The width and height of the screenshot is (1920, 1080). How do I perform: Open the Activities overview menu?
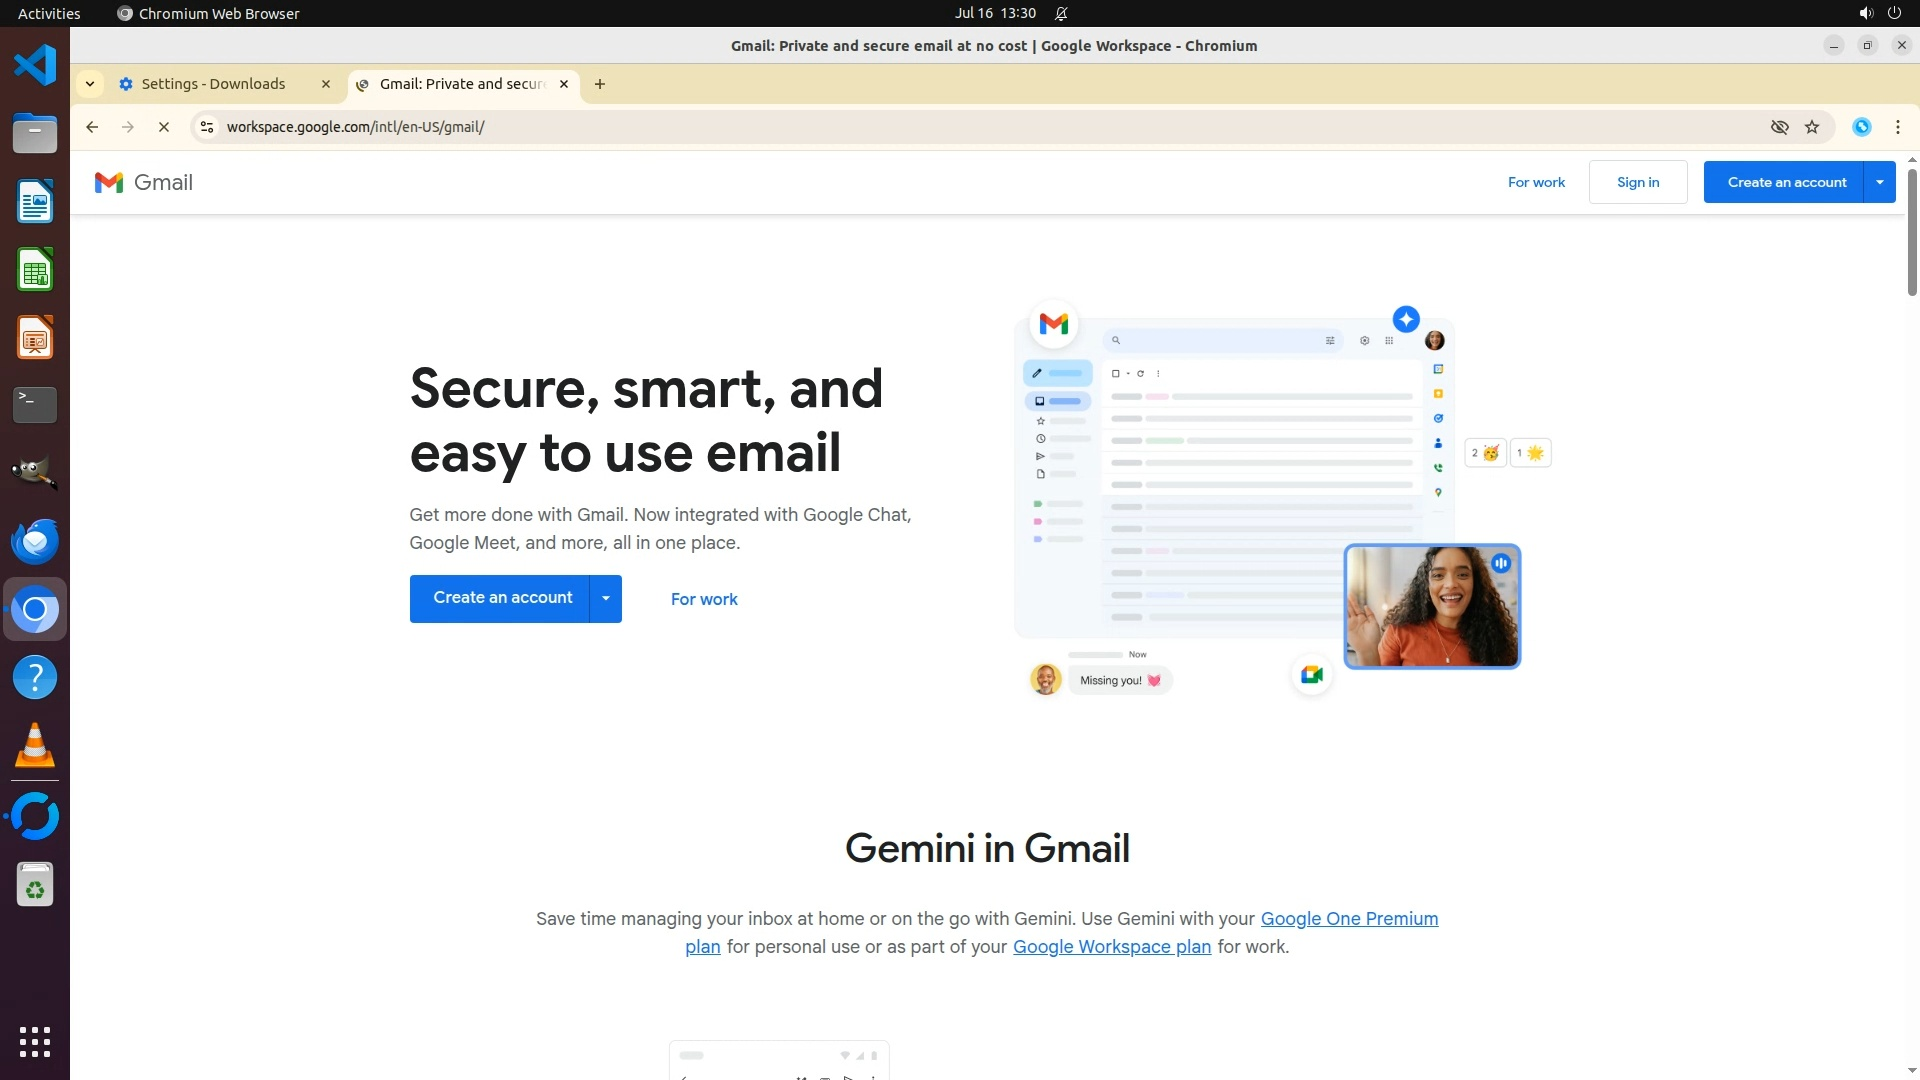(49, 13)
